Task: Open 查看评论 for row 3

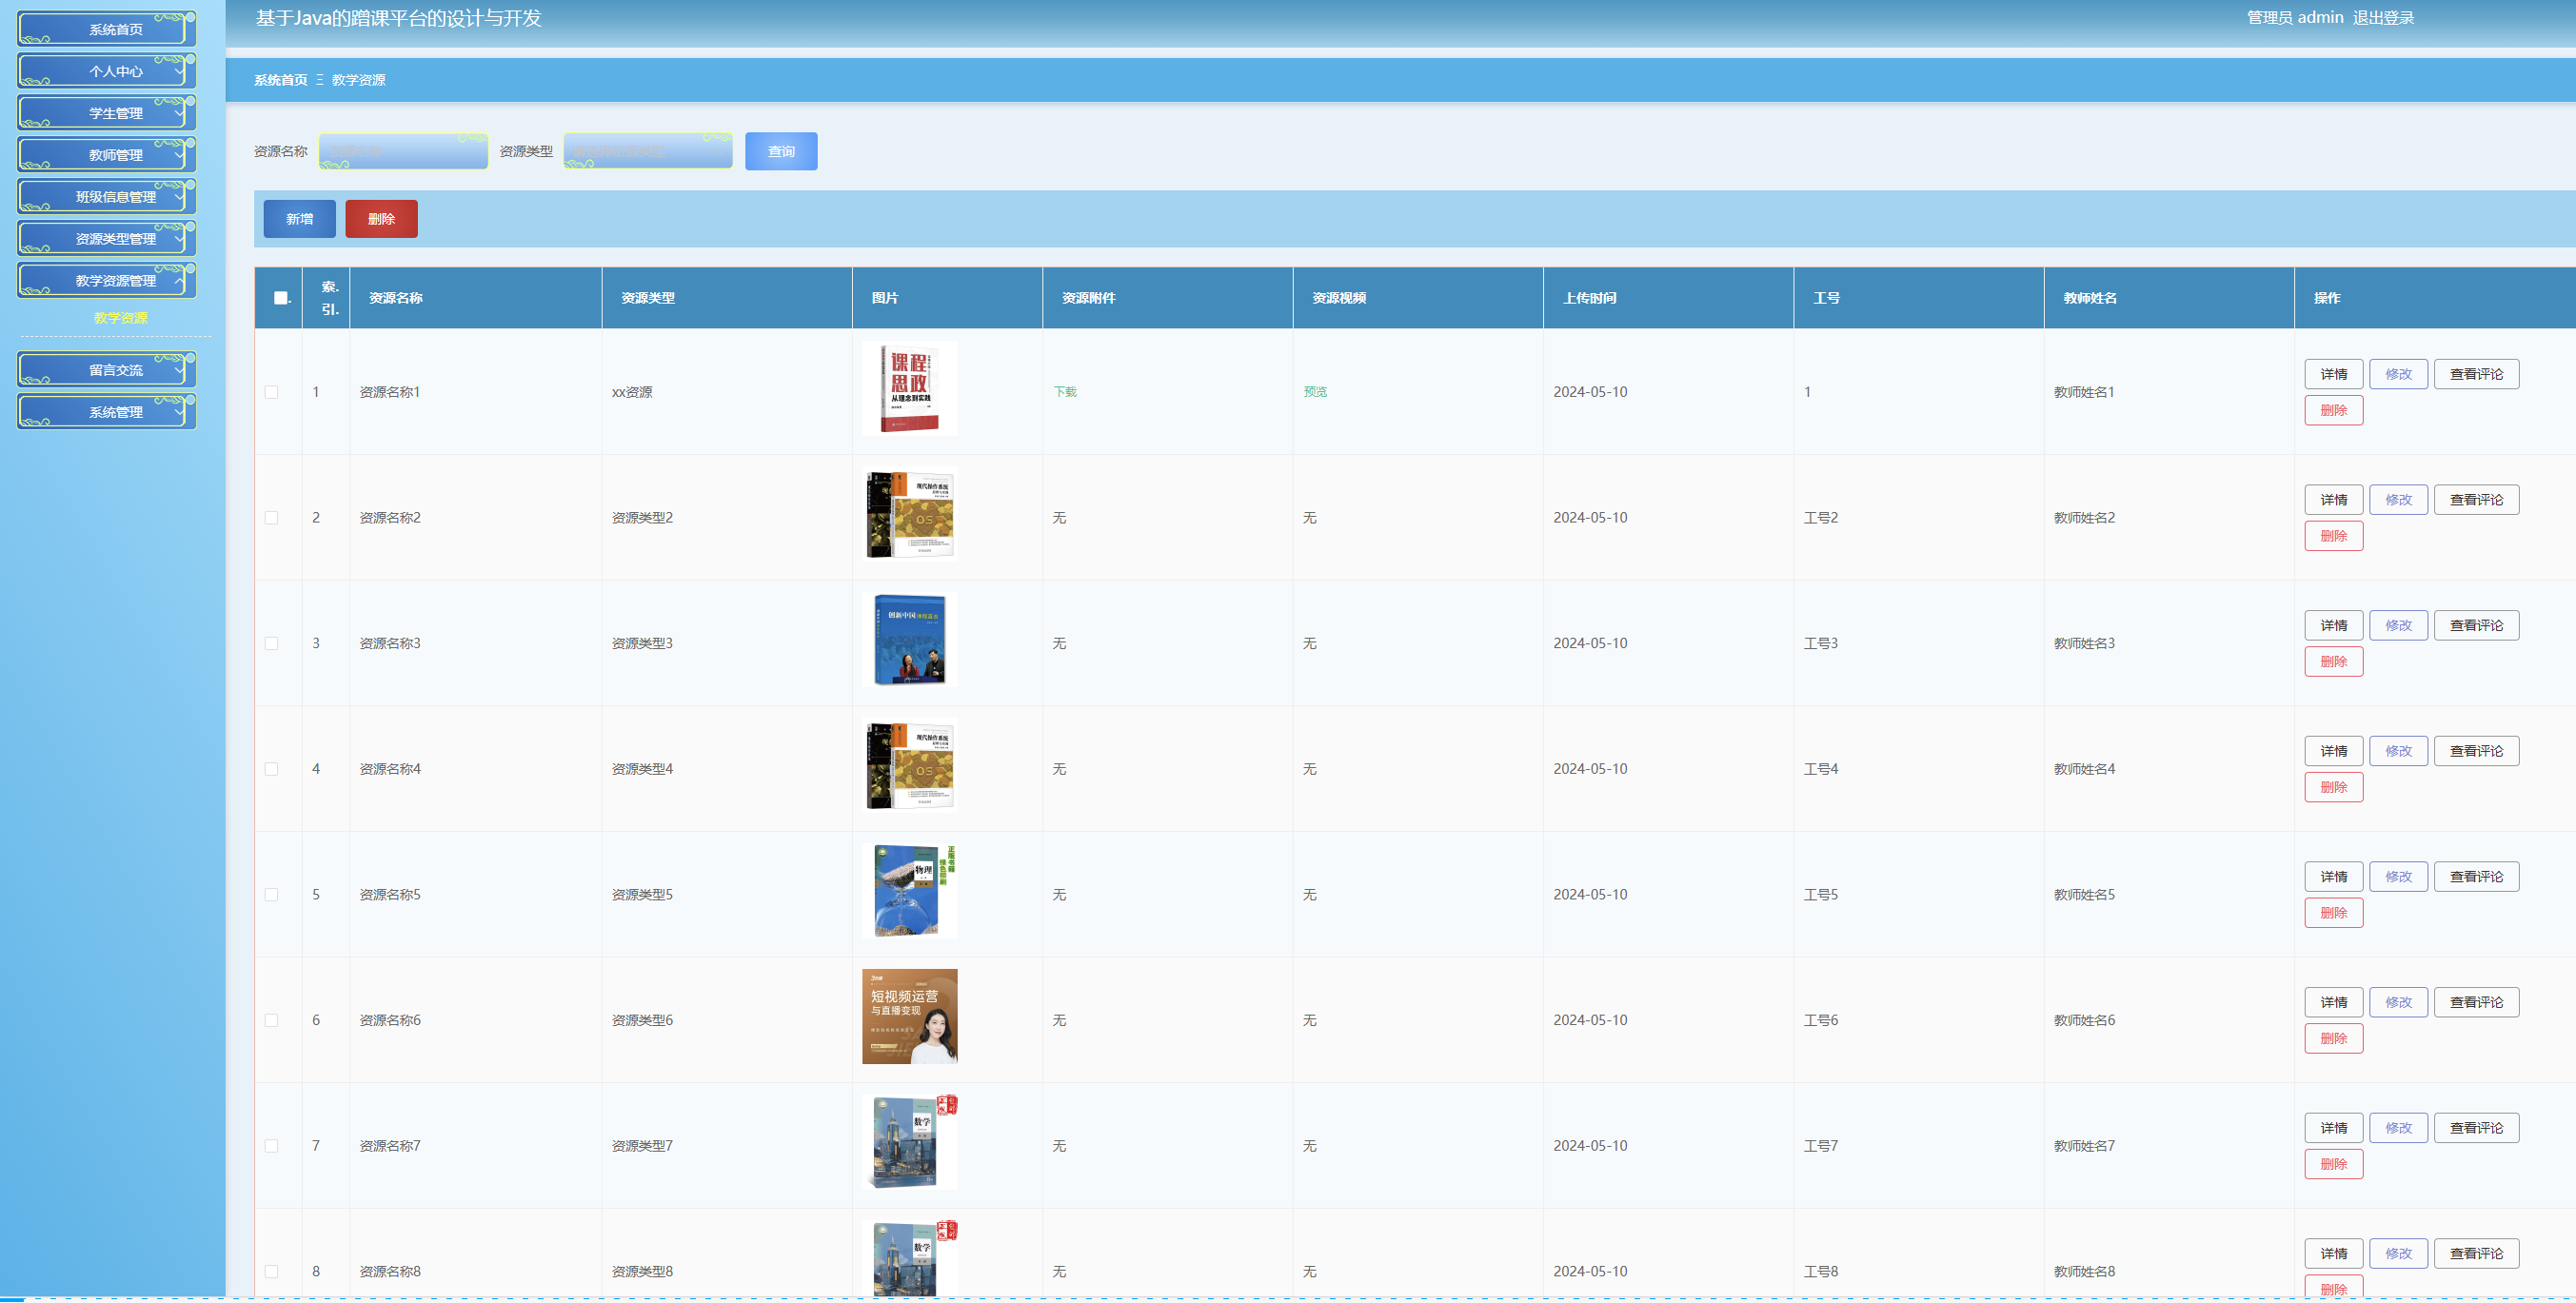Action: [x=2475, y=626]
